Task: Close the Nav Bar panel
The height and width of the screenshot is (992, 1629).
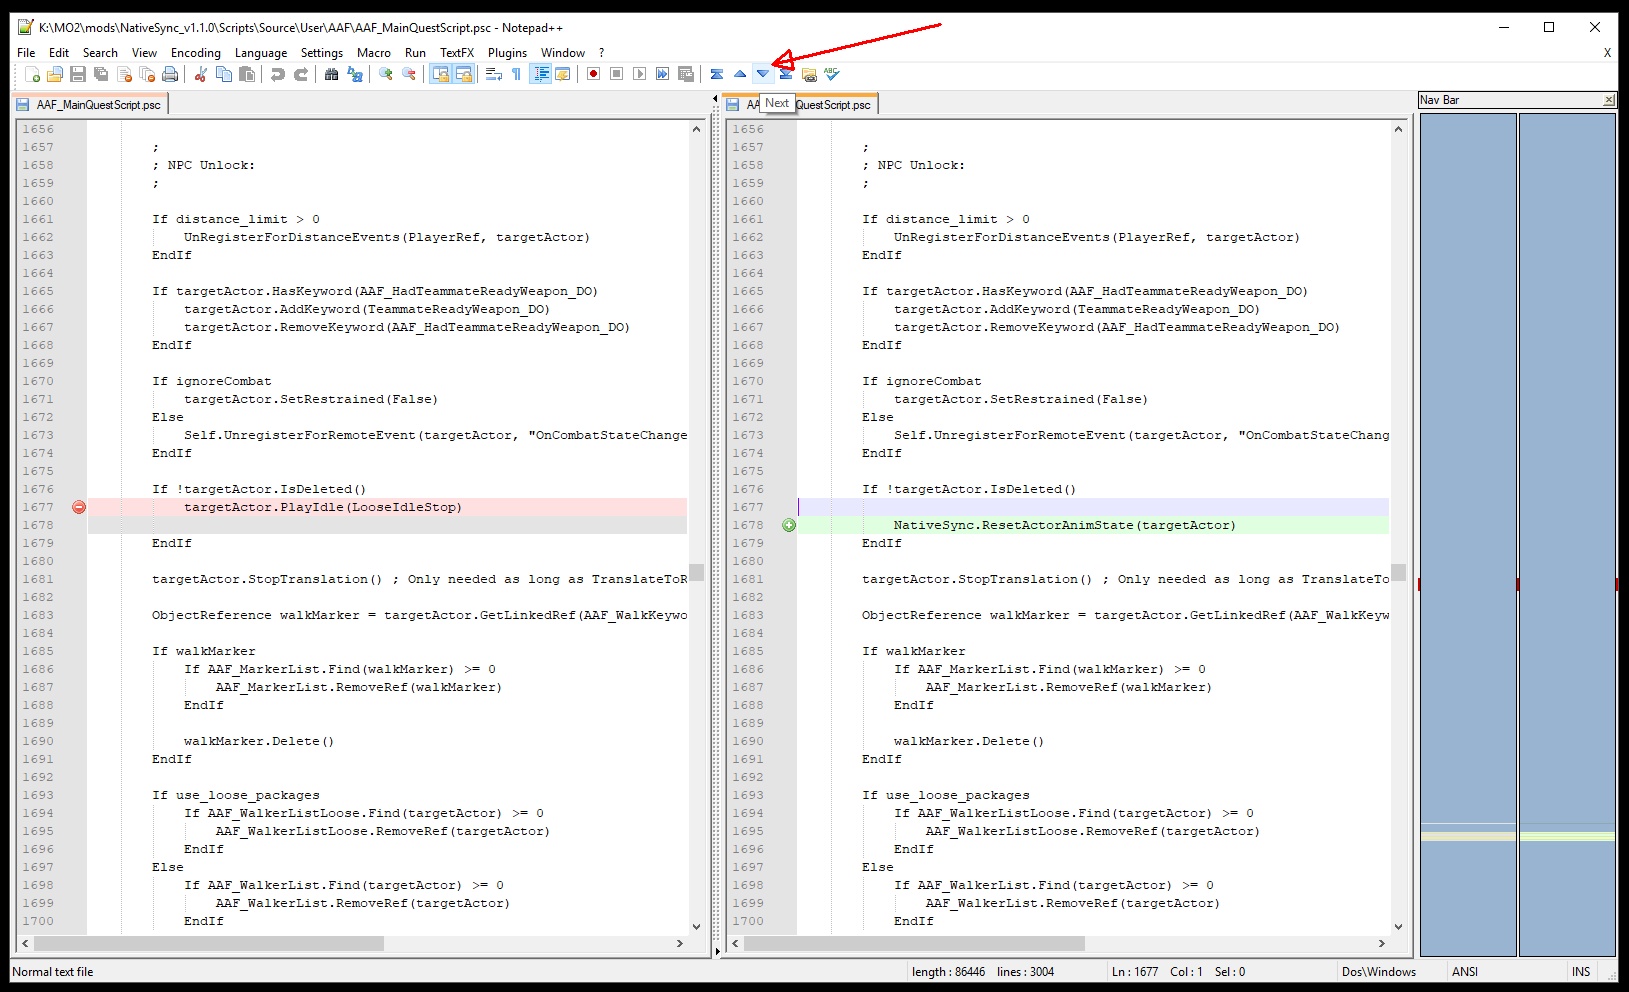Action: tap(1609, 100)
